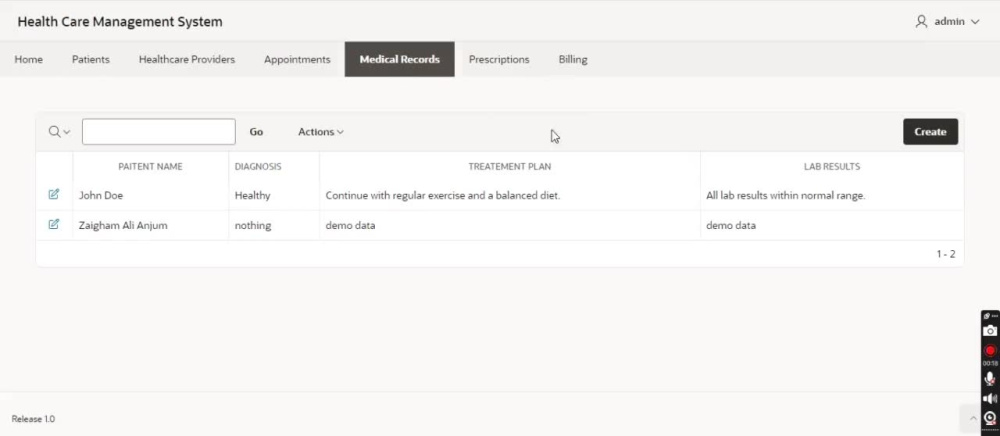Toggle the recorder webcam
The image size is (1000, 436).
[x=990, y=418]
